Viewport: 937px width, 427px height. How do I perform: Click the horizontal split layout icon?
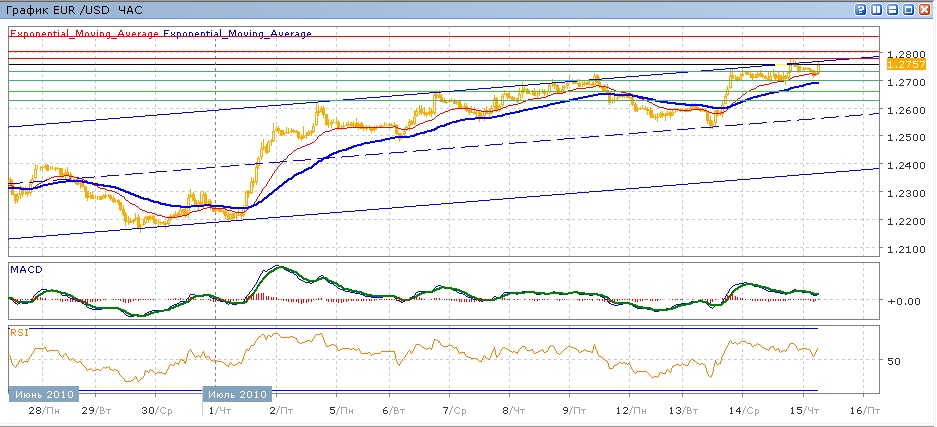click(x=892, y=9)
